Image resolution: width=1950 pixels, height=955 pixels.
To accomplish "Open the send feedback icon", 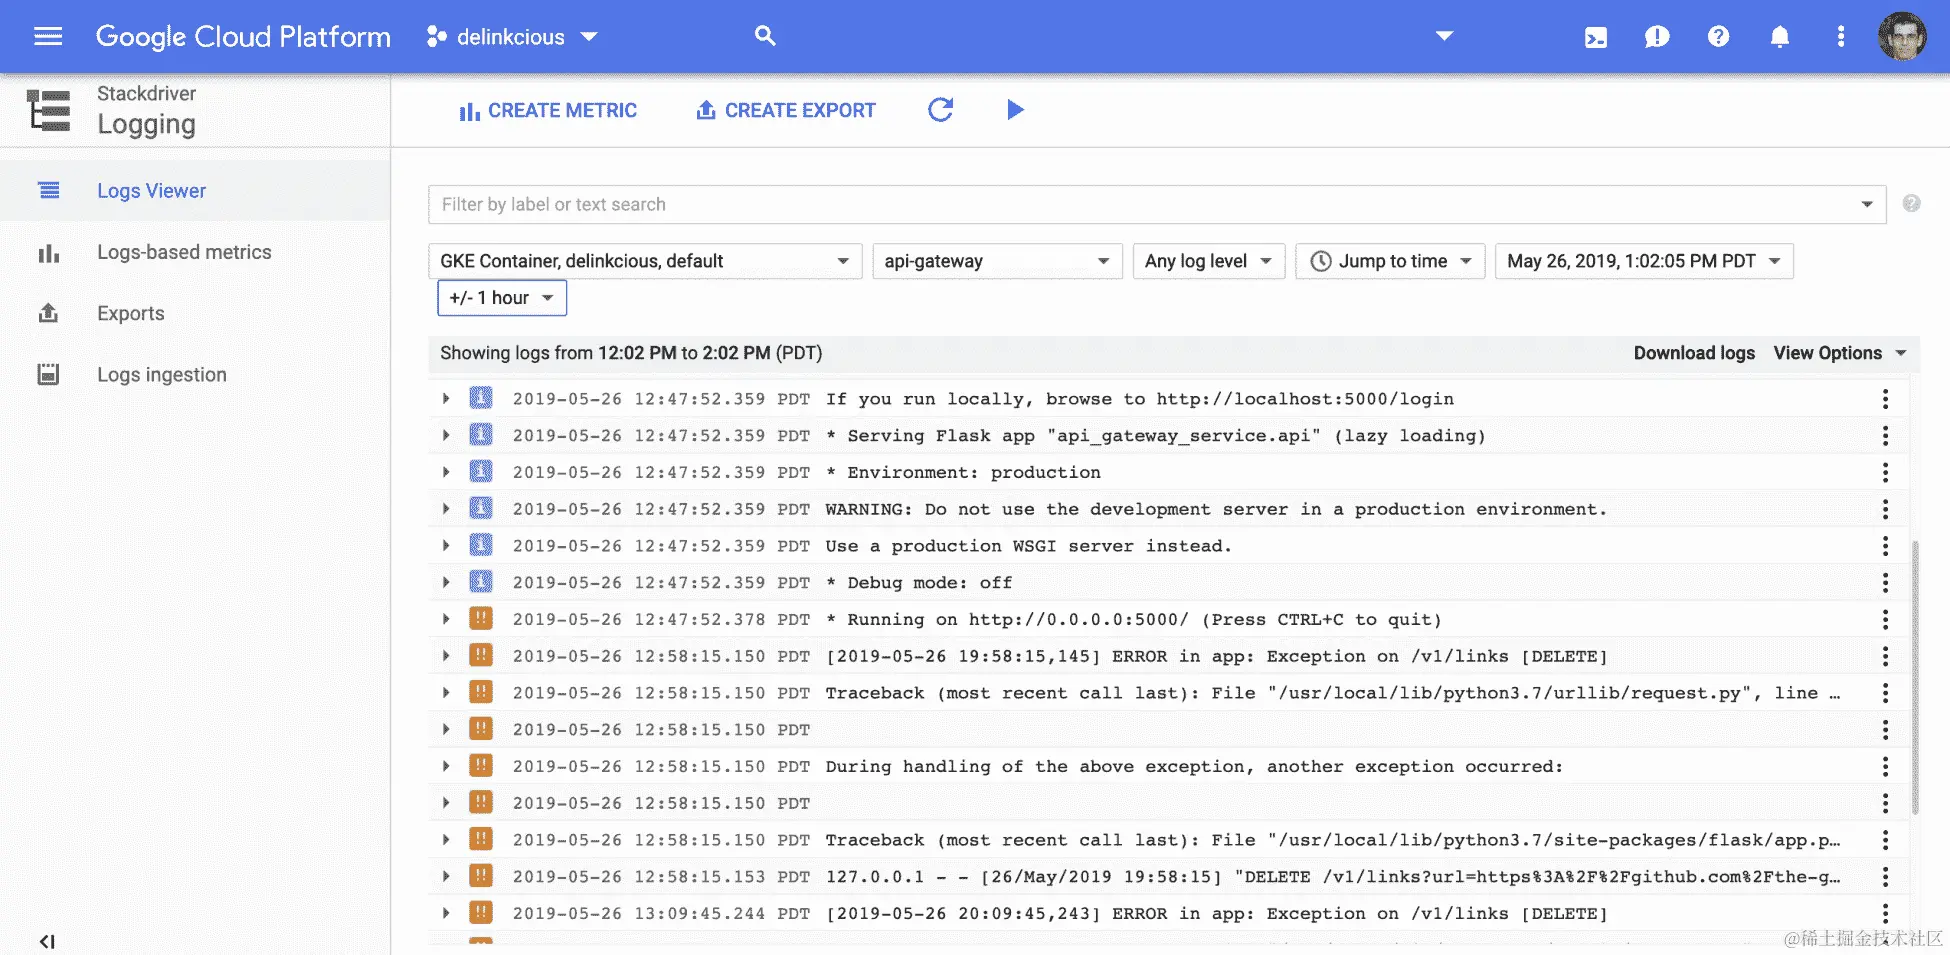I will pos(1657,37).
